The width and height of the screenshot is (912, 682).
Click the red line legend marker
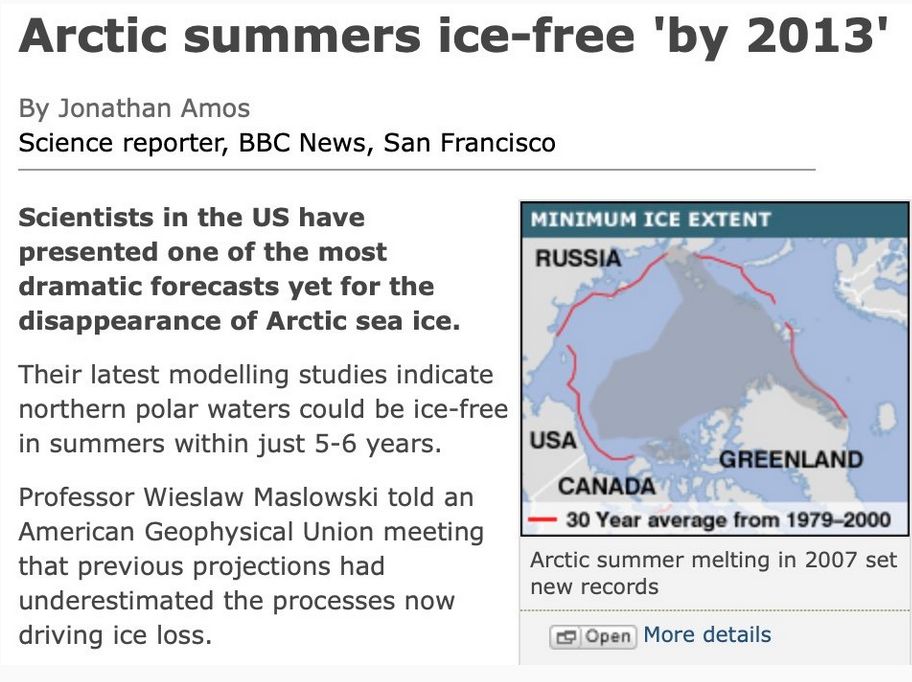543,519
